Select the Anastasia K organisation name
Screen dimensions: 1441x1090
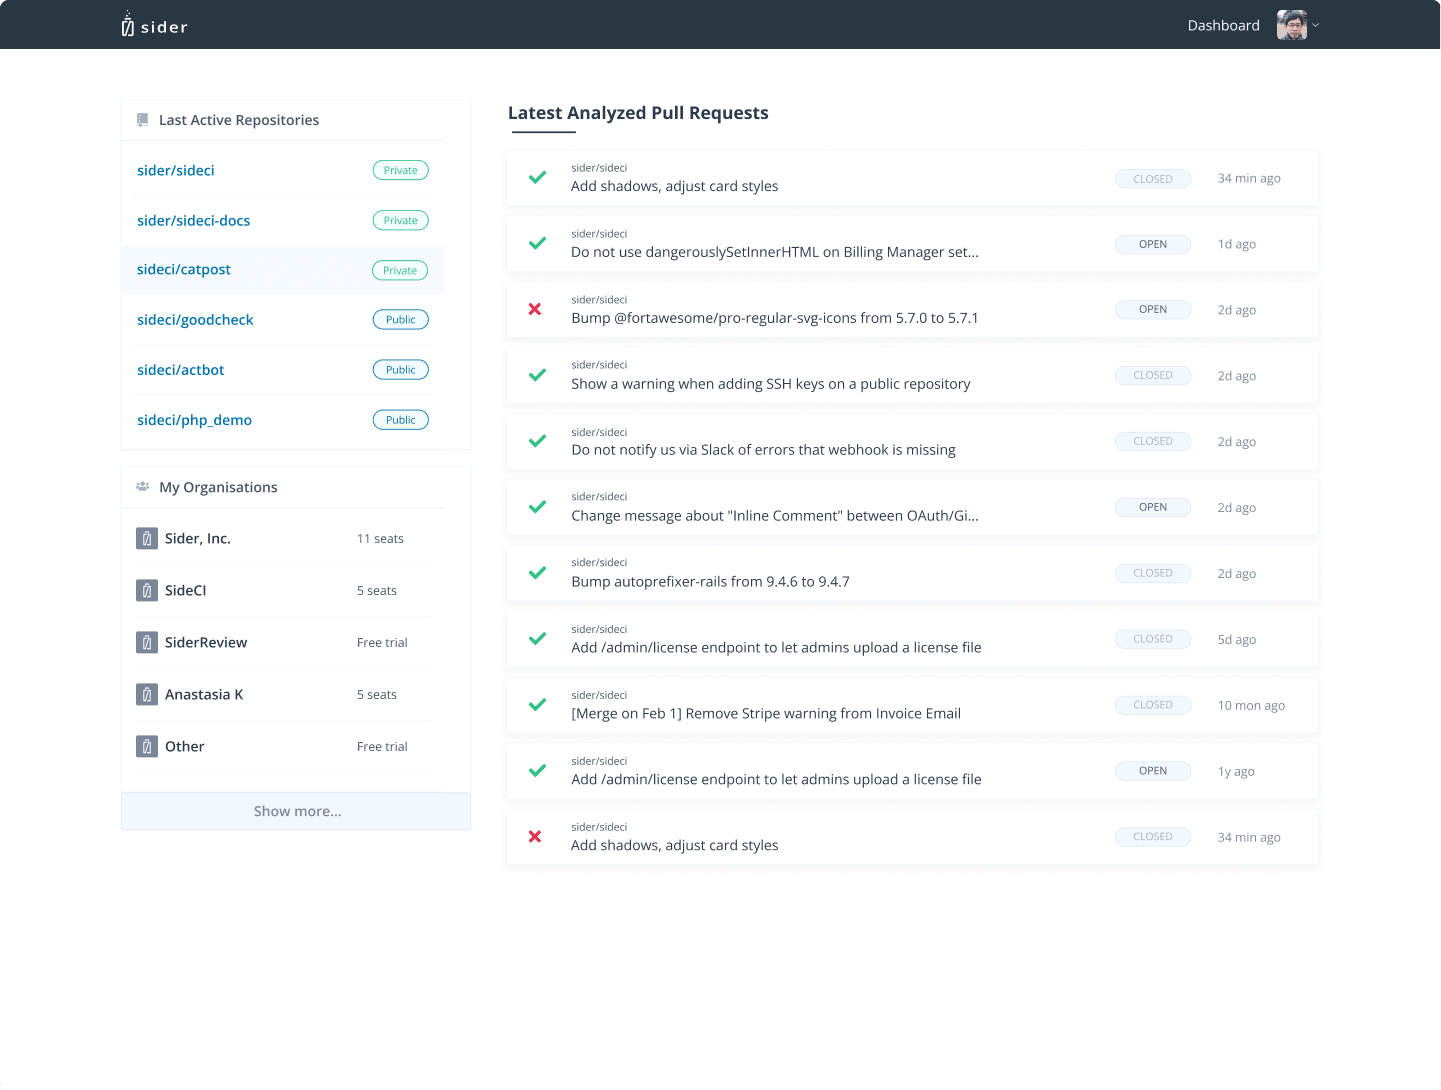point(204,695)
